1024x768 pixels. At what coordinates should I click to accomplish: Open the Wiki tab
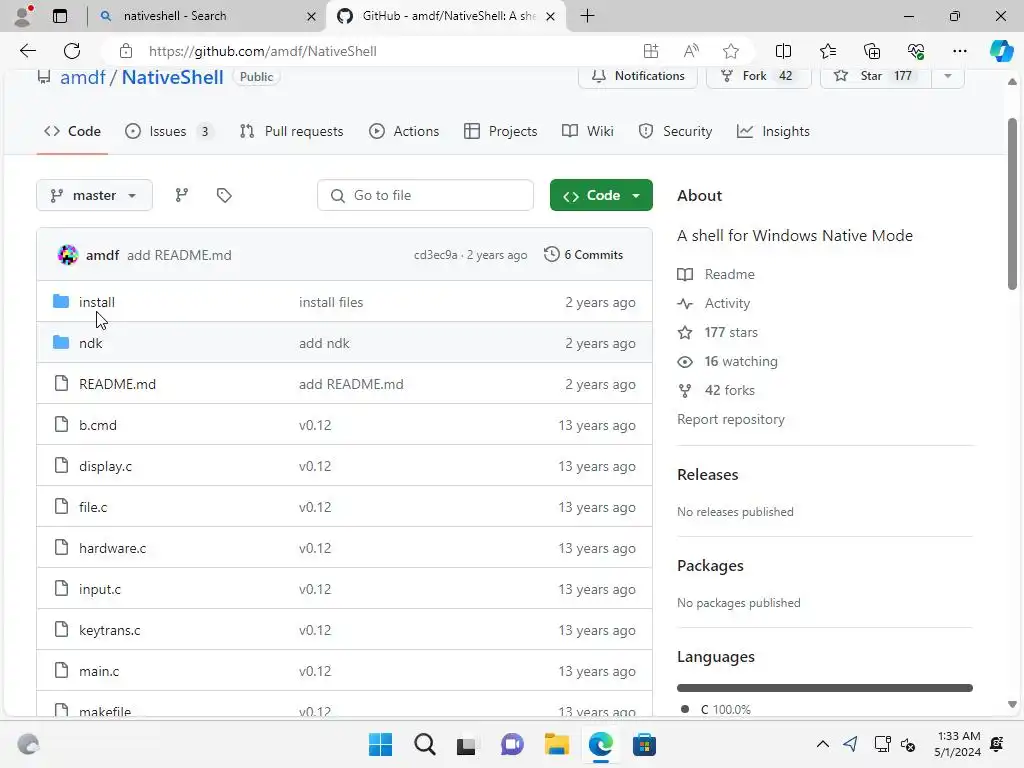coord(588,131)
